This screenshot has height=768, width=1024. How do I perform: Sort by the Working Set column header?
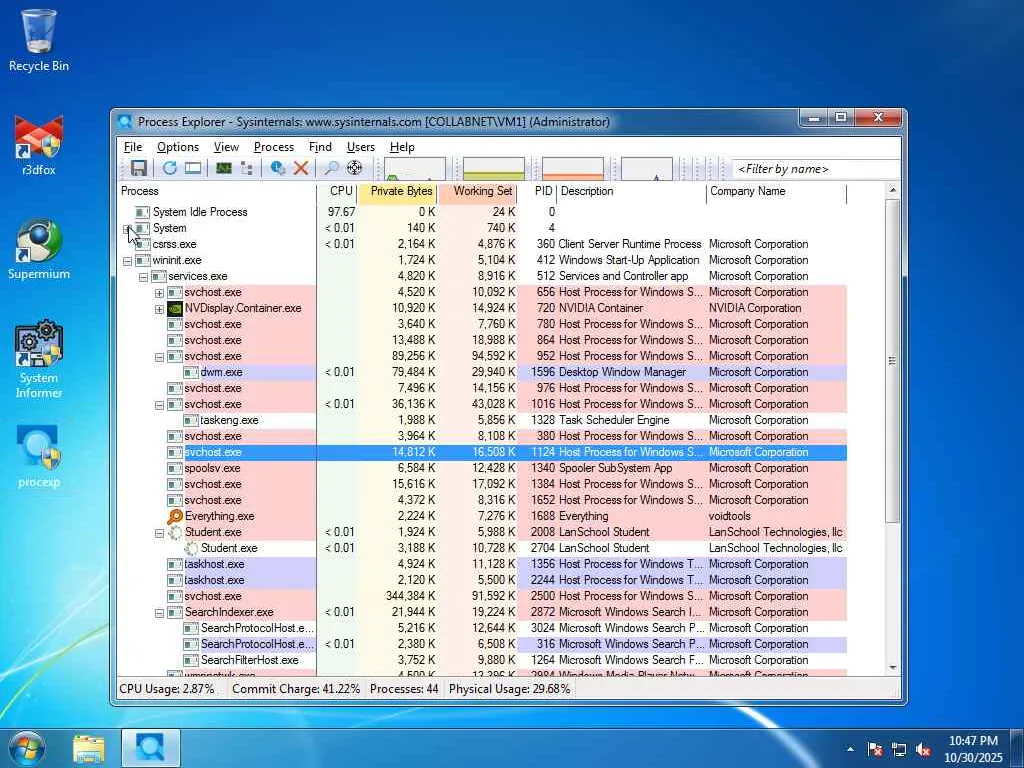pyautogui.click(x=478, y=191)
